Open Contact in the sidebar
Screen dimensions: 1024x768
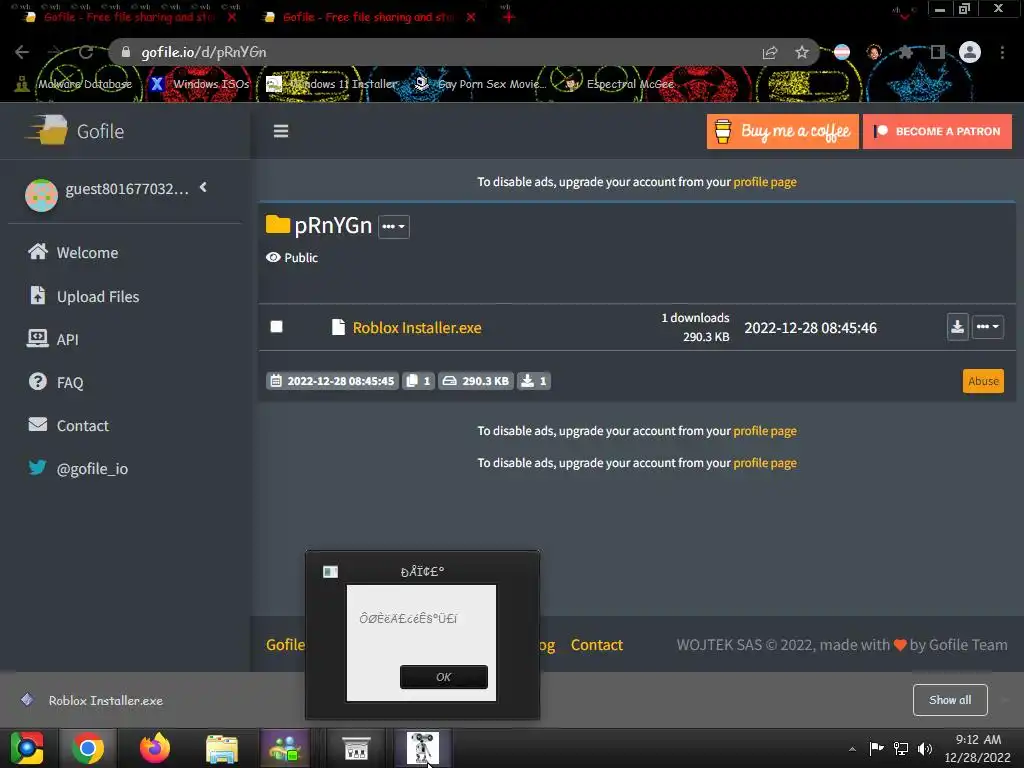tap(69, 425)
